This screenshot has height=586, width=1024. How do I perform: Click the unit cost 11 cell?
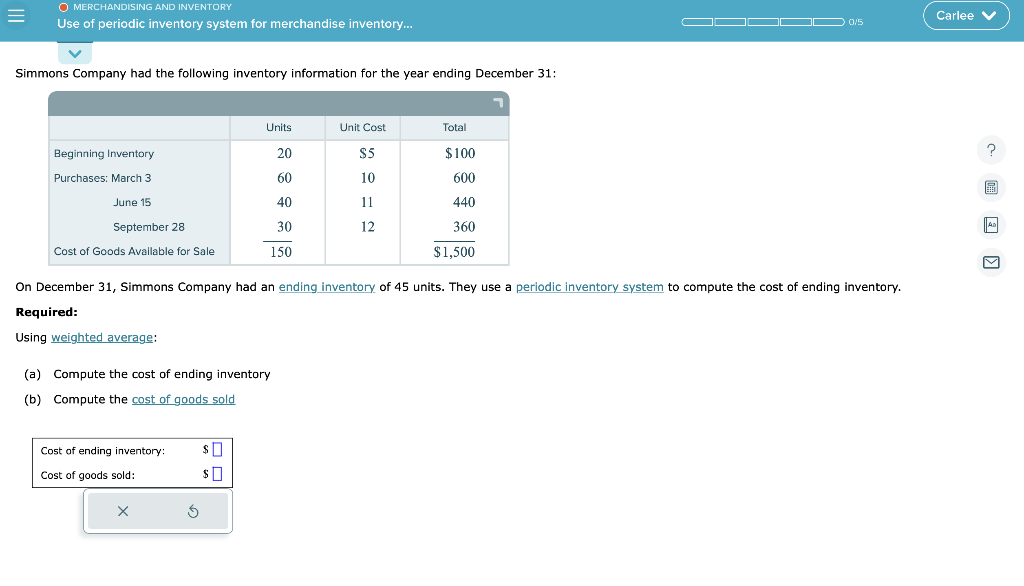(367, 203)
